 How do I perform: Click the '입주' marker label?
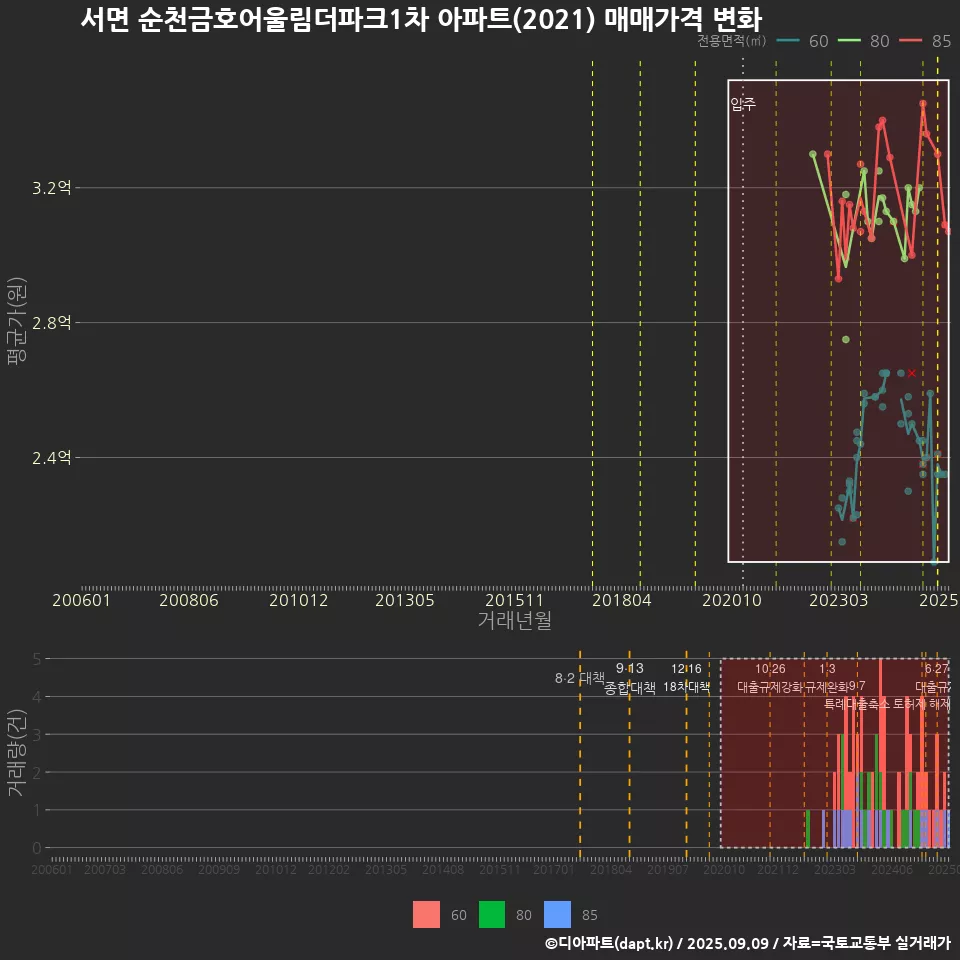743,104
